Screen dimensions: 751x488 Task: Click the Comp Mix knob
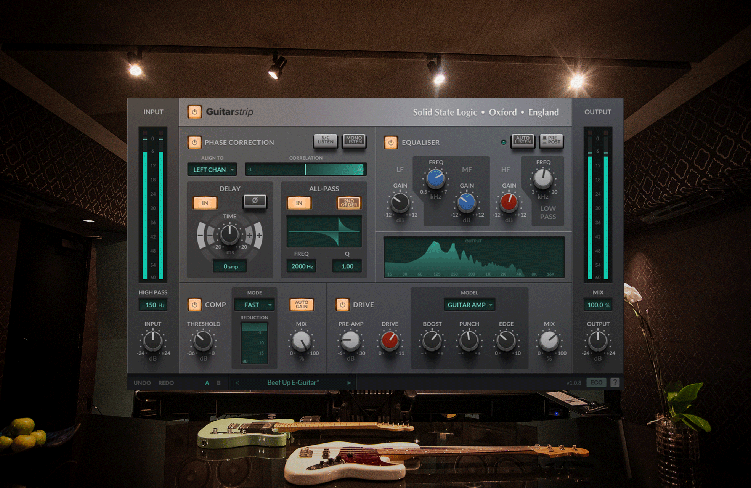(301, 341)
